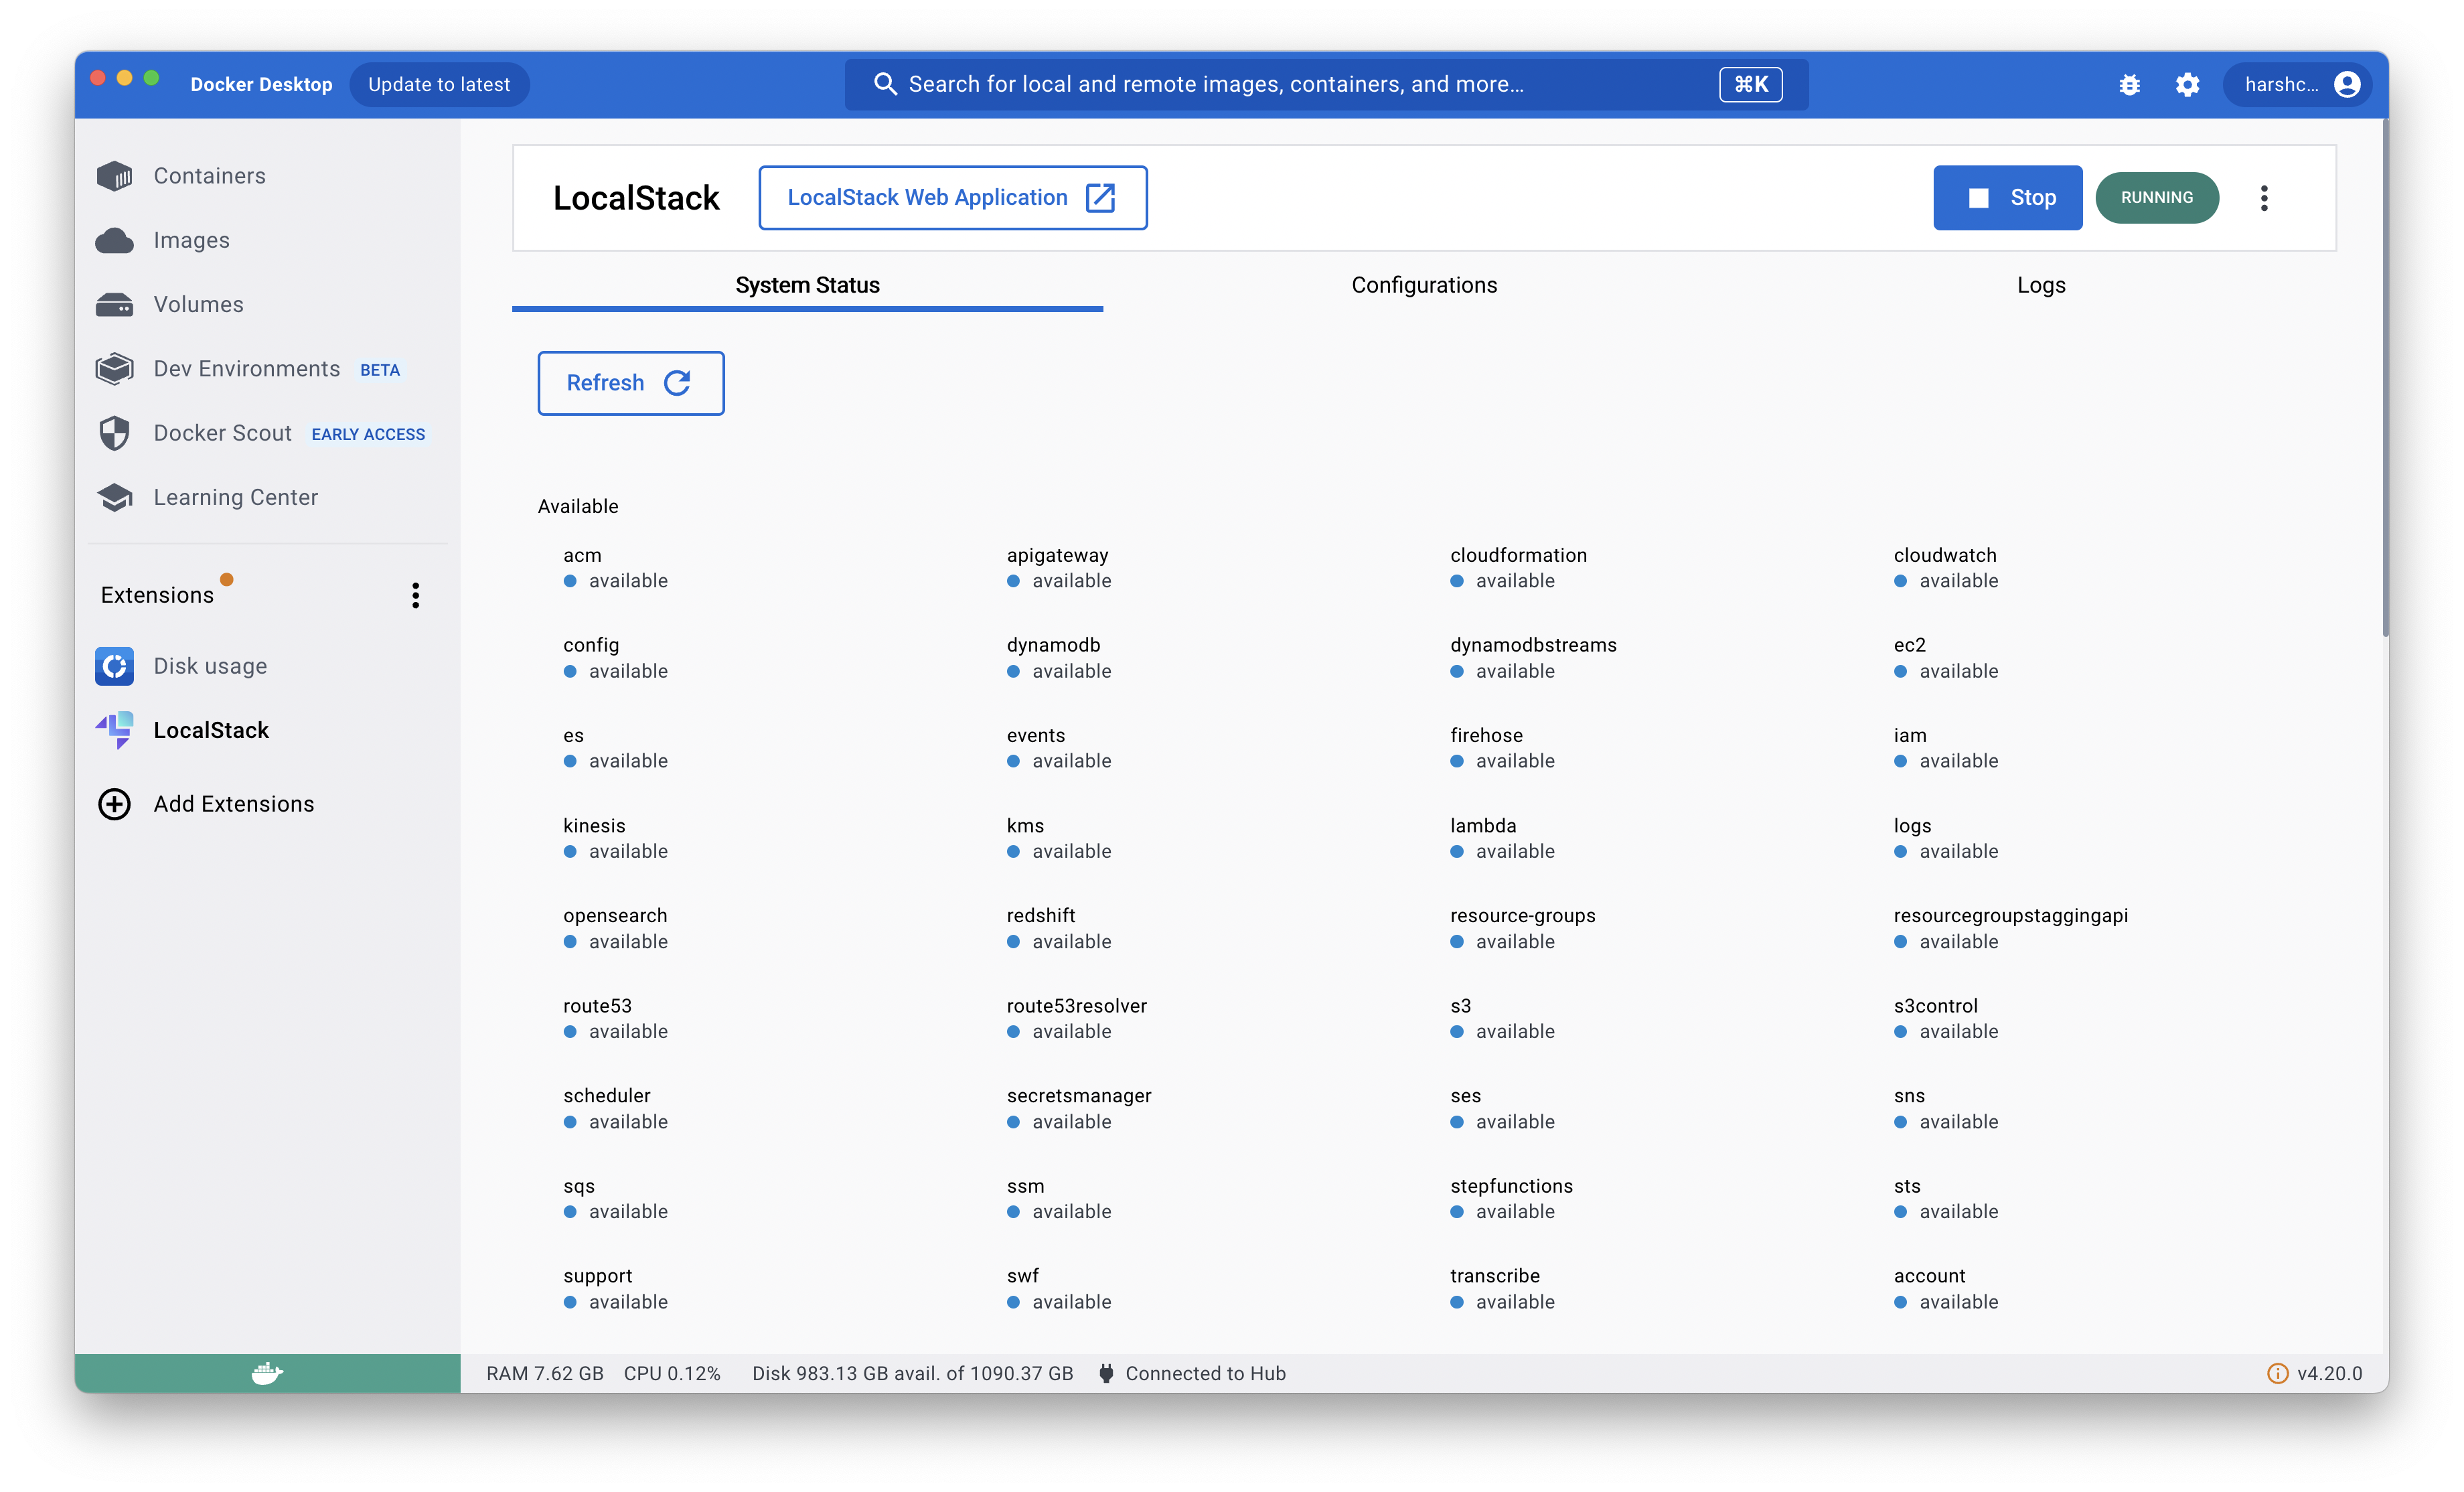Open Docker Desktop settings gear
Screen dimensions: 2464x1492
(x=2187, y=84)
